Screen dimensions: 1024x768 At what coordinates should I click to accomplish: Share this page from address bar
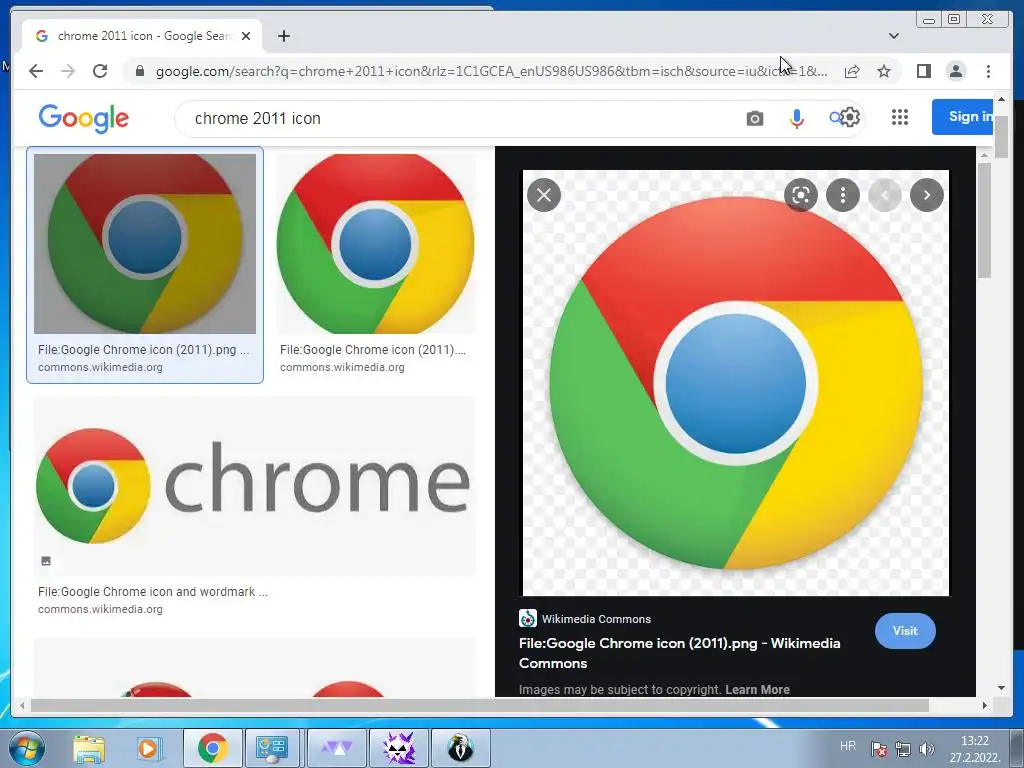point(852,71)
